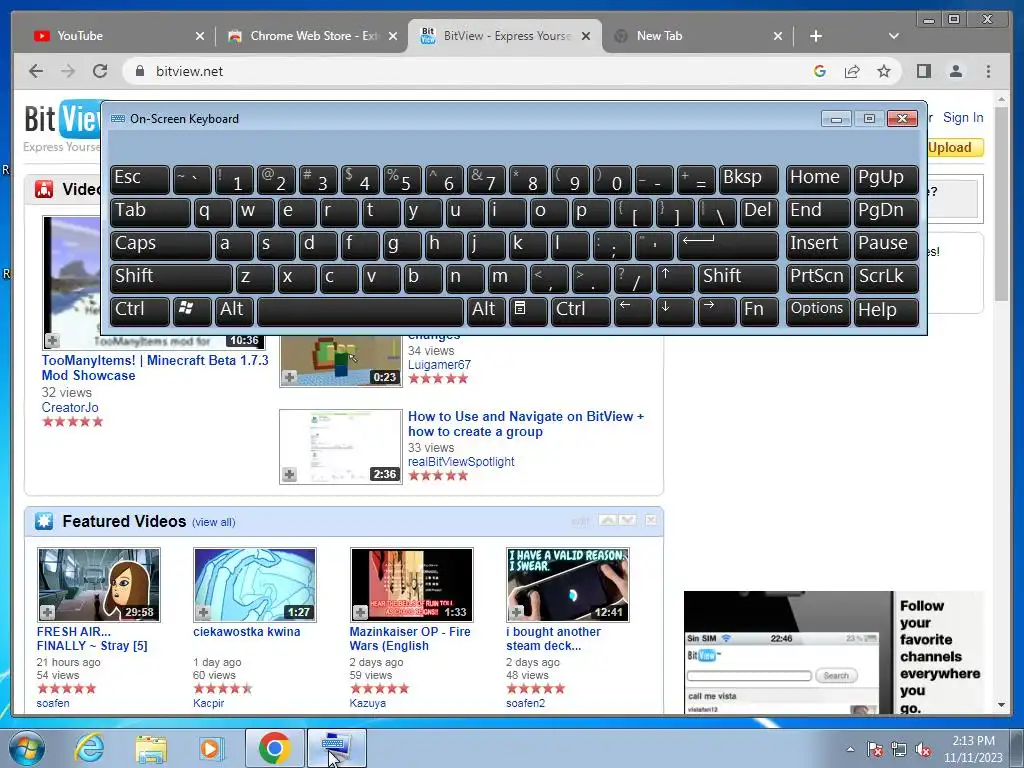Open Windows Explorer folder in taskbar

point(151,748)
